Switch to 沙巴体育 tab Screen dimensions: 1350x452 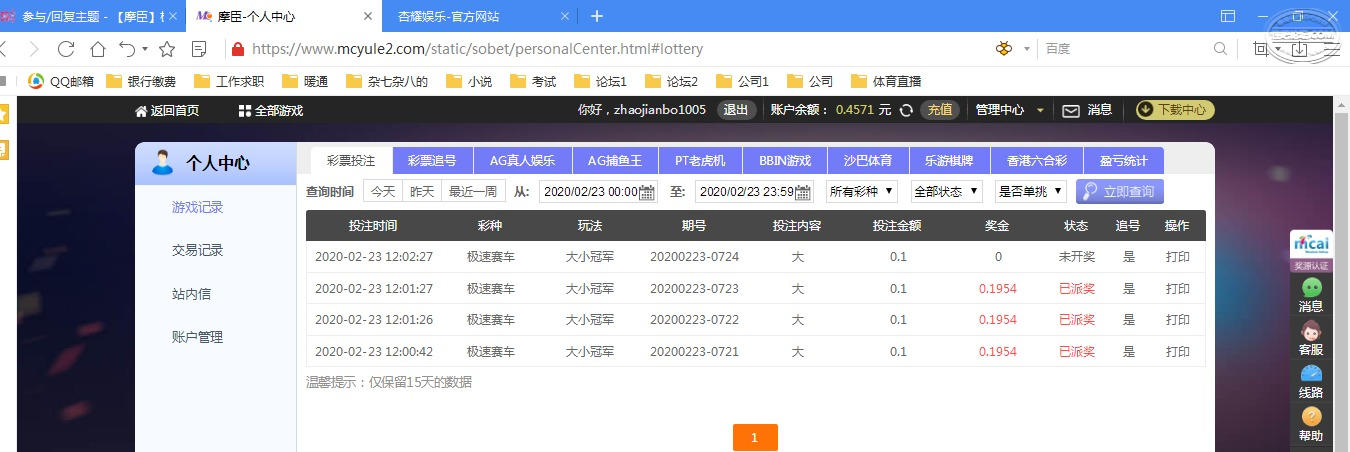point(868,161)
